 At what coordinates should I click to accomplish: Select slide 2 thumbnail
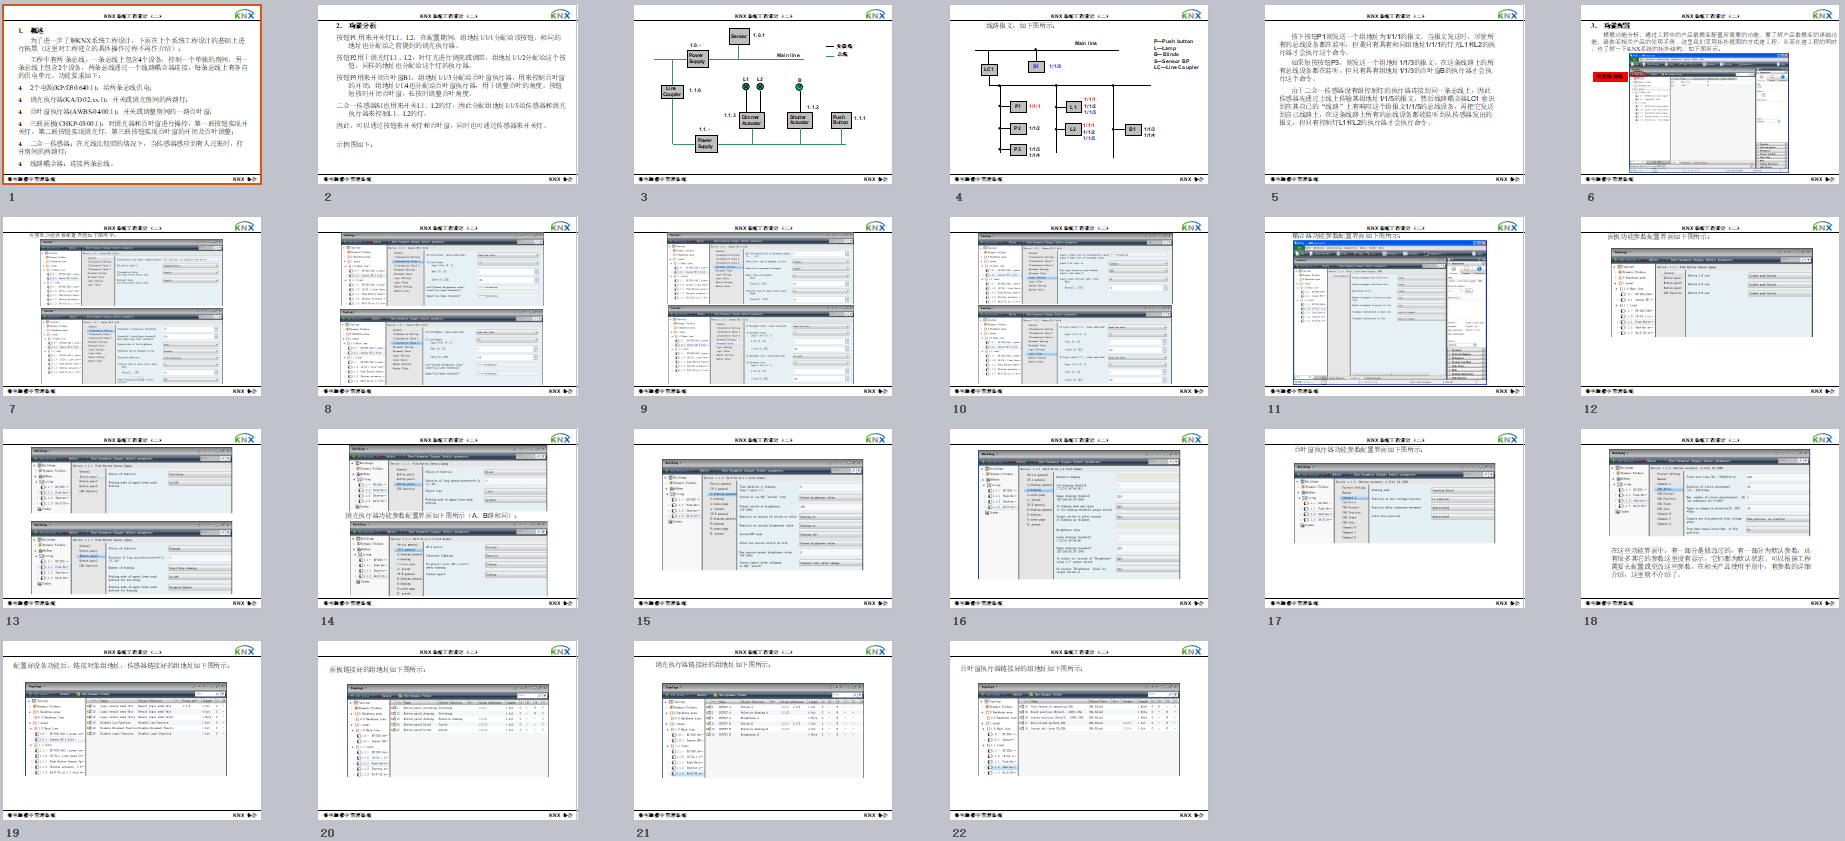pyautogui.click(x=447, y=95)
